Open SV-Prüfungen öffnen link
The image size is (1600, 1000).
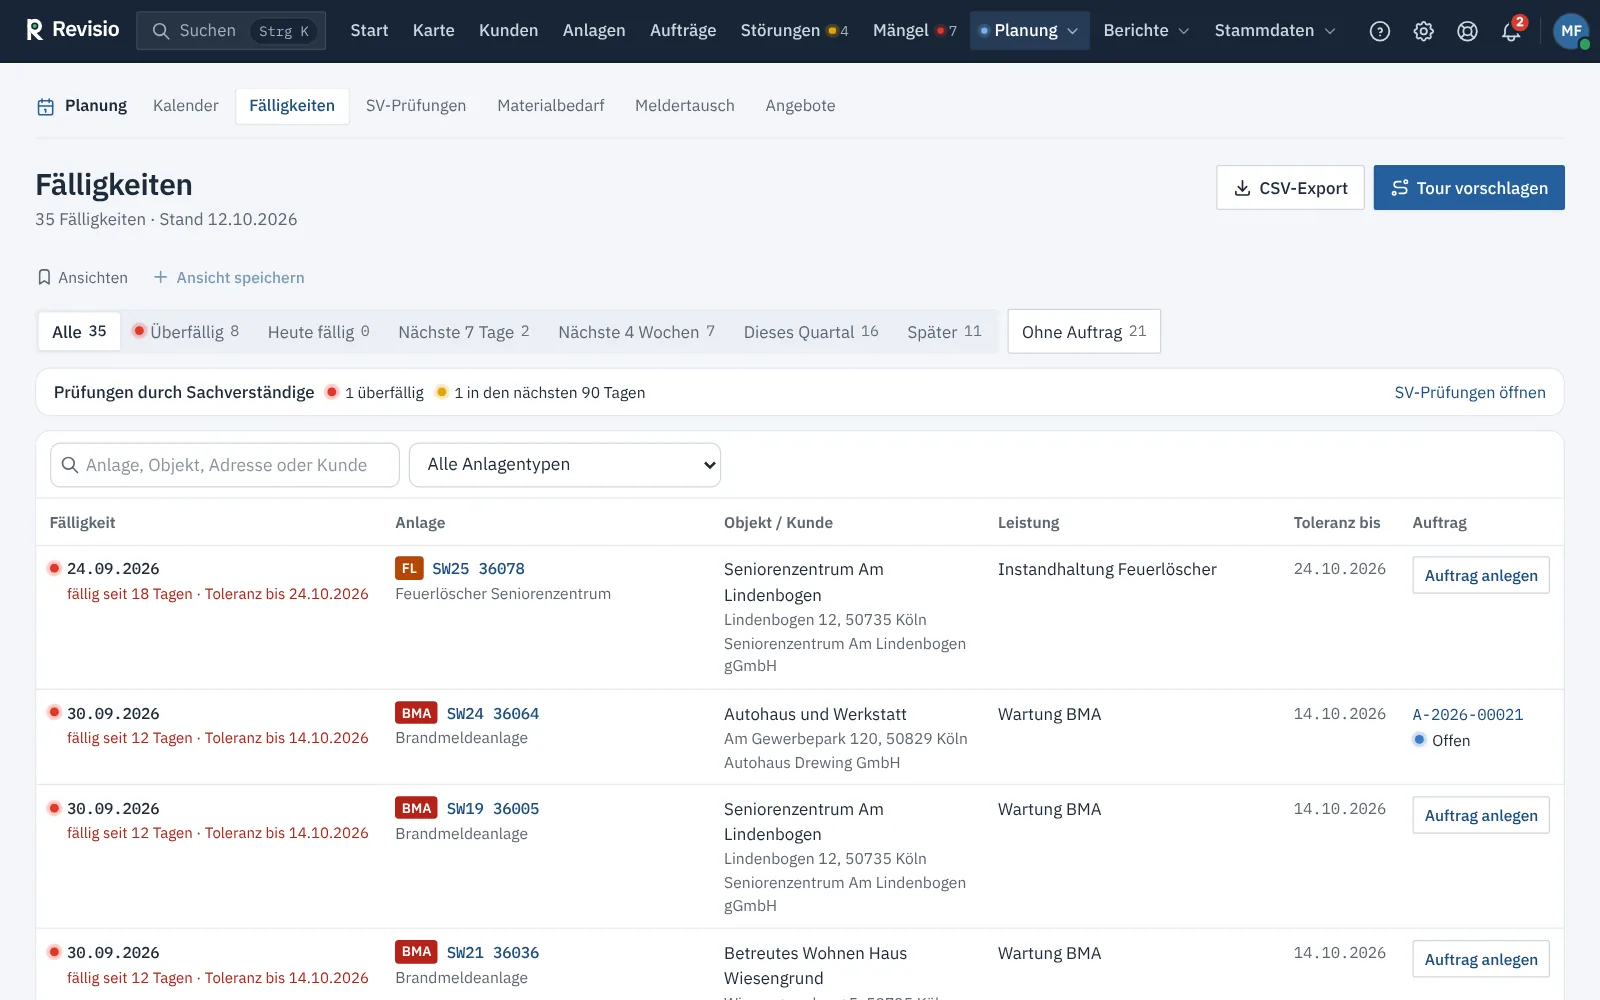(x=1470, y=392)
